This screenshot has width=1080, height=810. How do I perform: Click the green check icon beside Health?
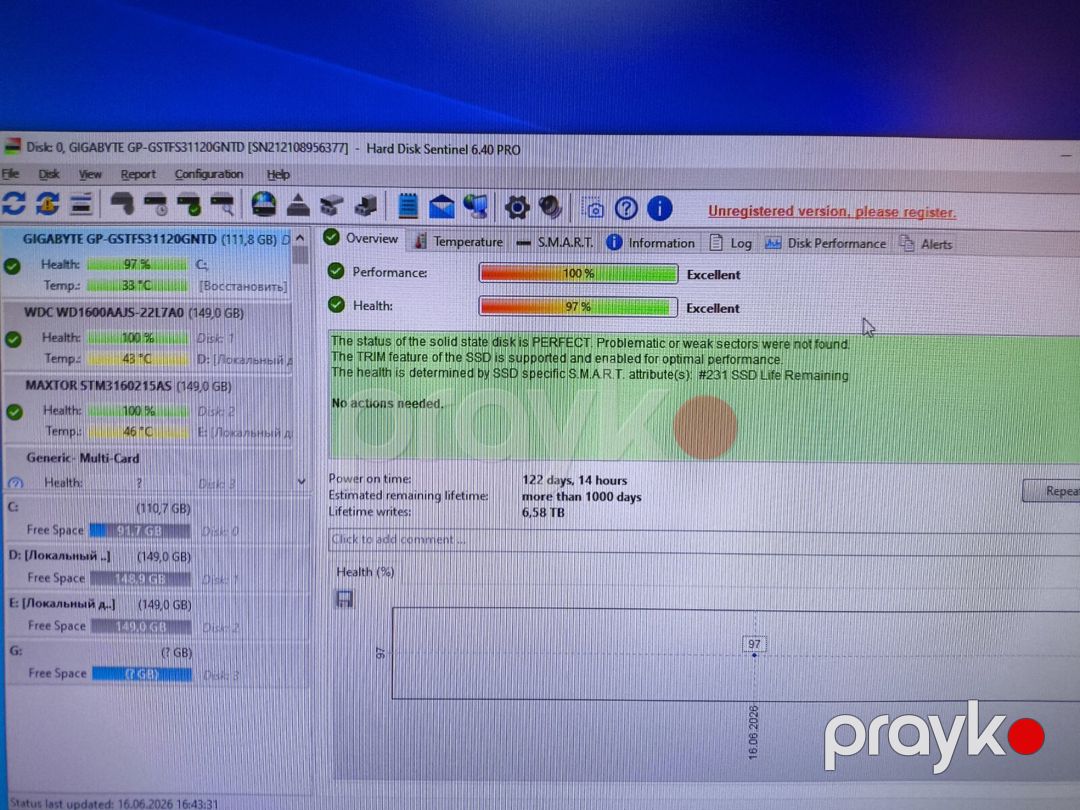(x=336, y=304)
